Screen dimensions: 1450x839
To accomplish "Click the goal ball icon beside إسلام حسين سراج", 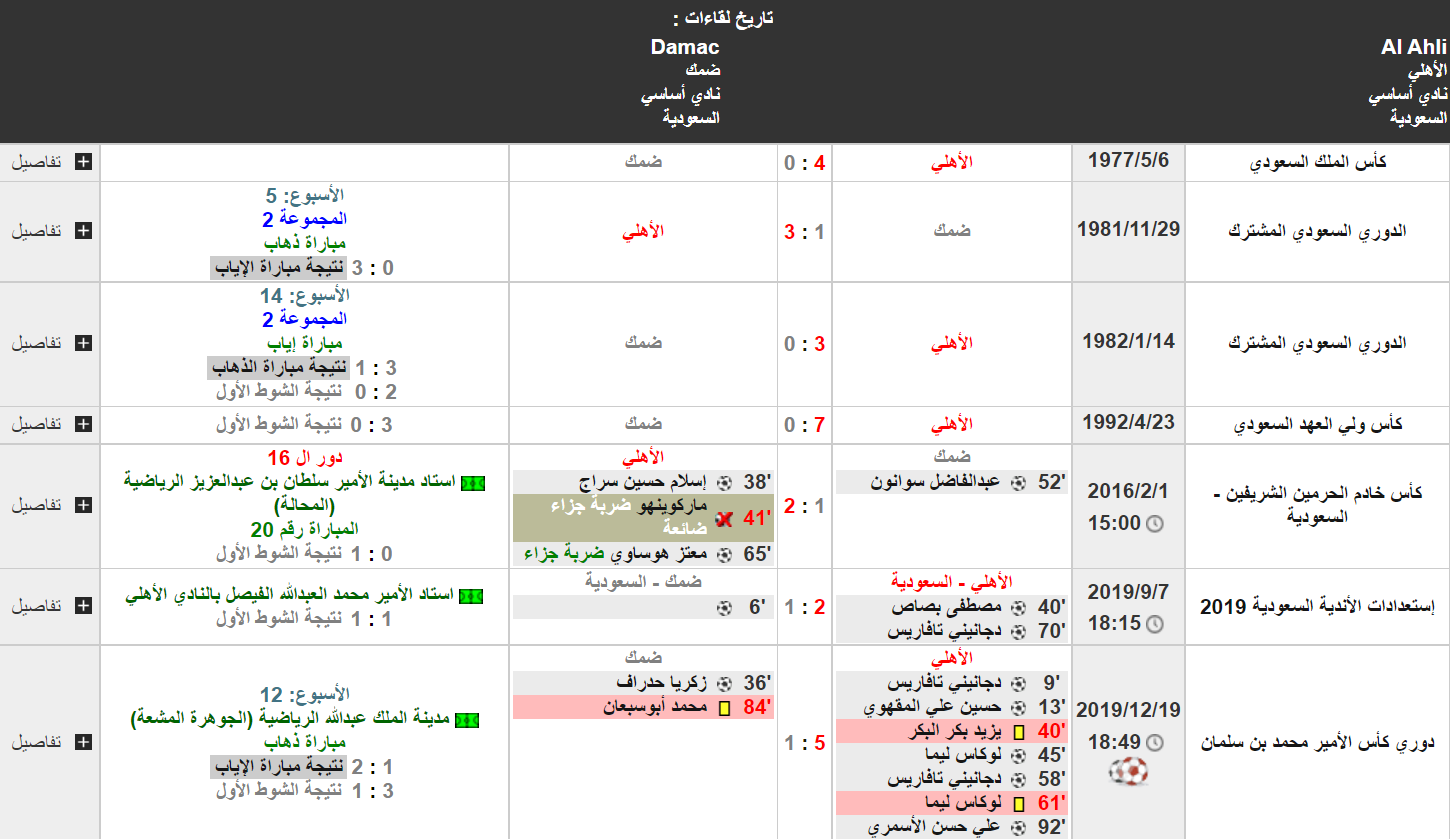I will 724,483.
